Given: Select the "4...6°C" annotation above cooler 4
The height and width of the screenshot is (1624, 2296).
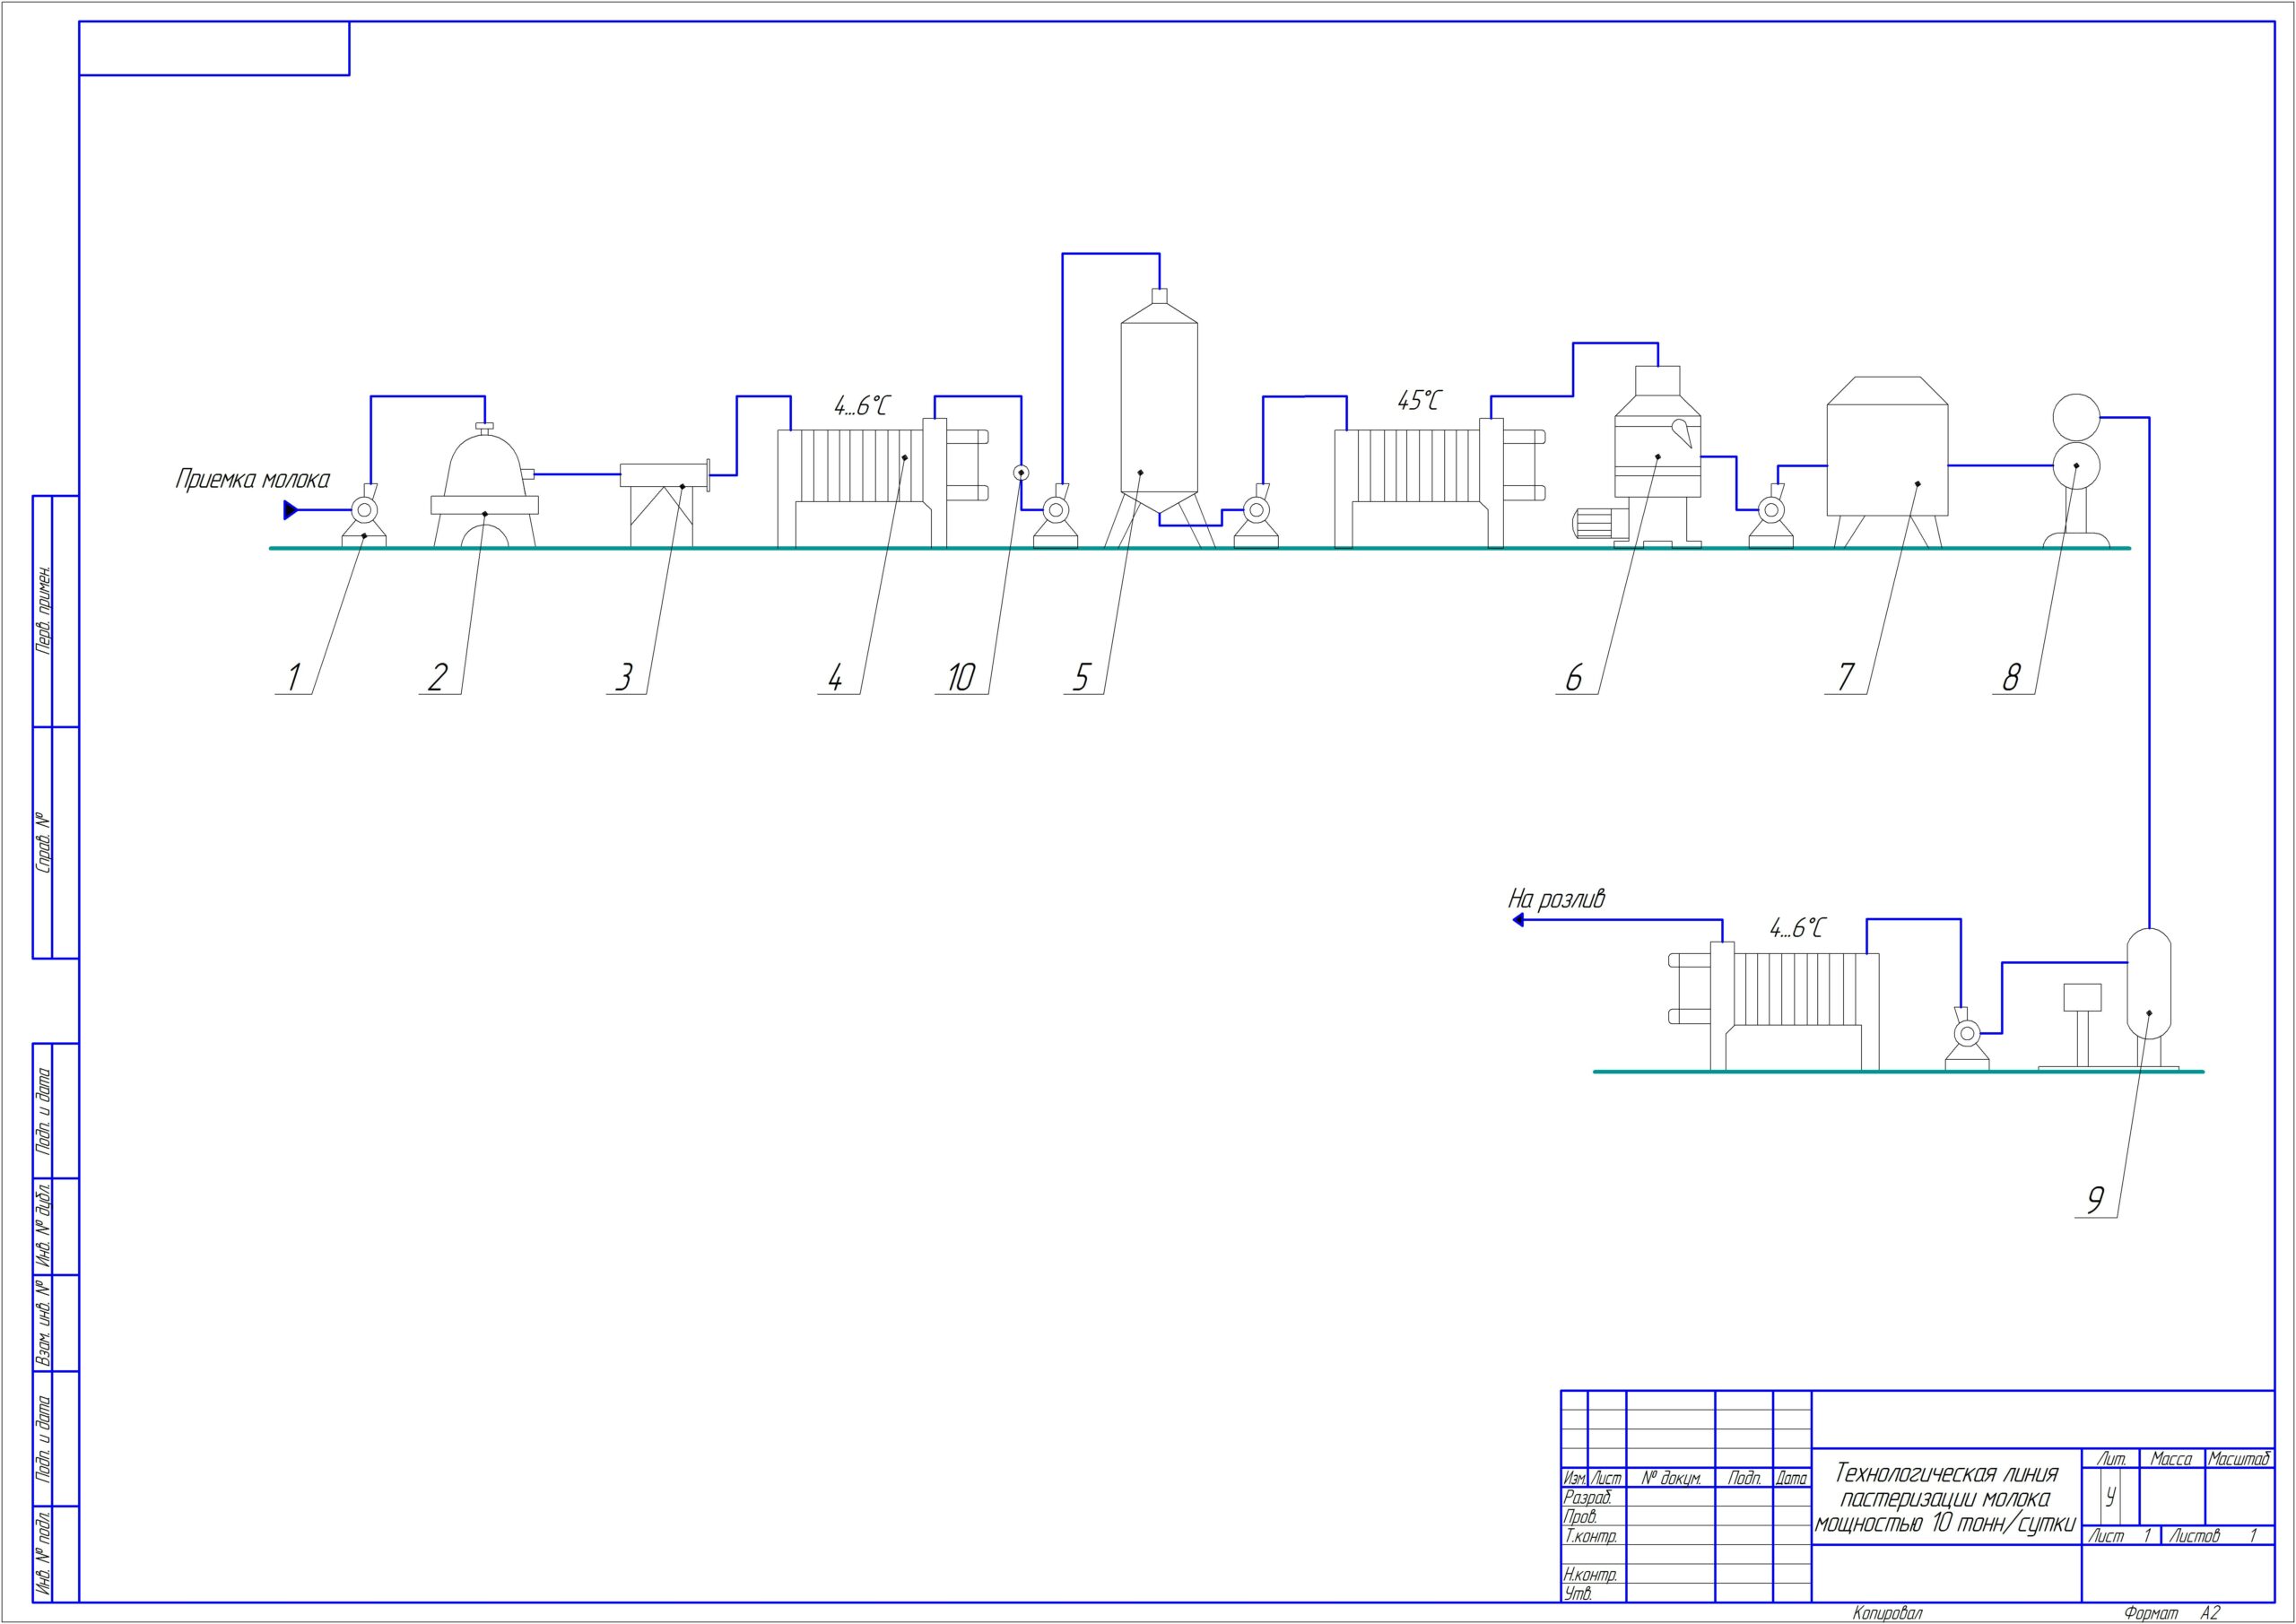Looking at the screenshot, I should coord(862,407).
